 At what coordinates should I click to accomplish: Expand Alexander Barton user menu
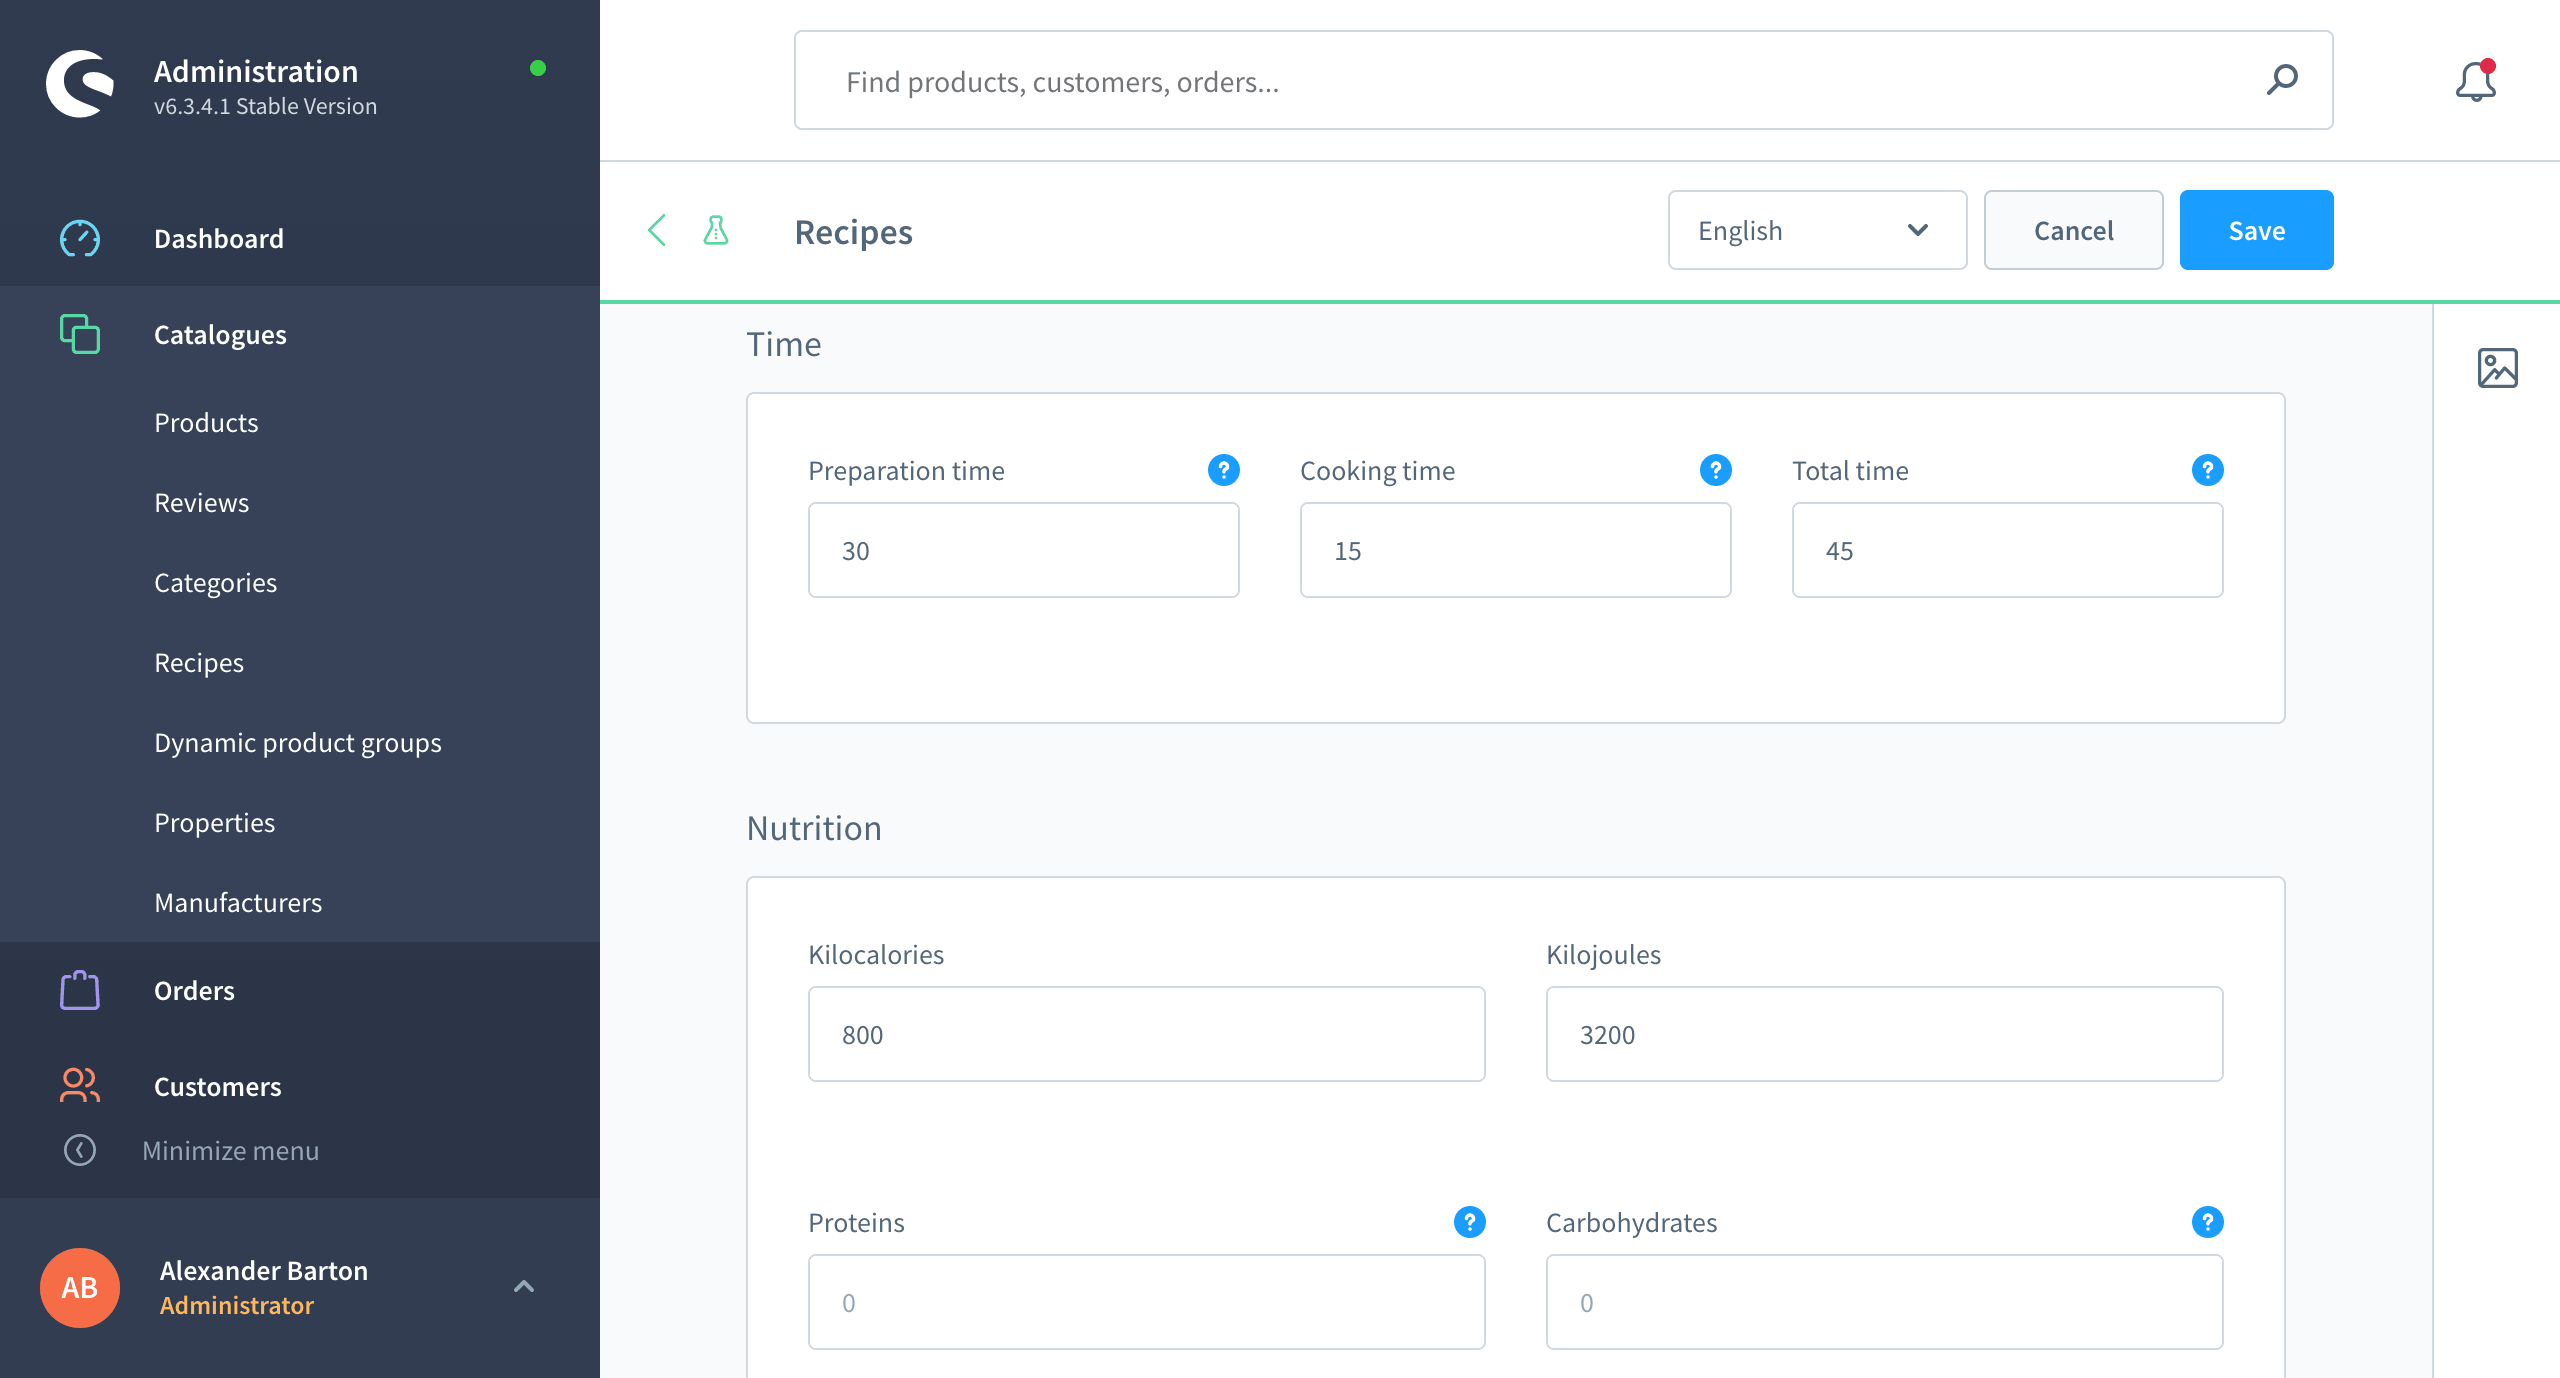tap(523, 1287)
